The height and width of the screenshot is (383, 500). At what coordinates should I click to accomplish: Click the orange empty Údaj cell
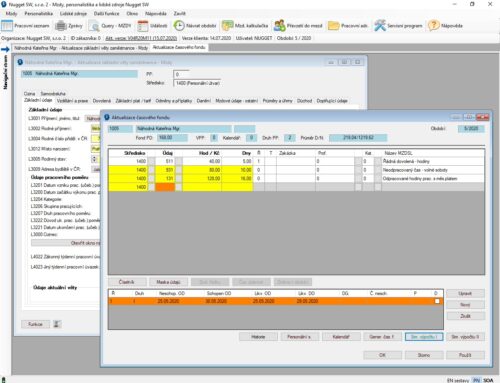coord(165,187)
